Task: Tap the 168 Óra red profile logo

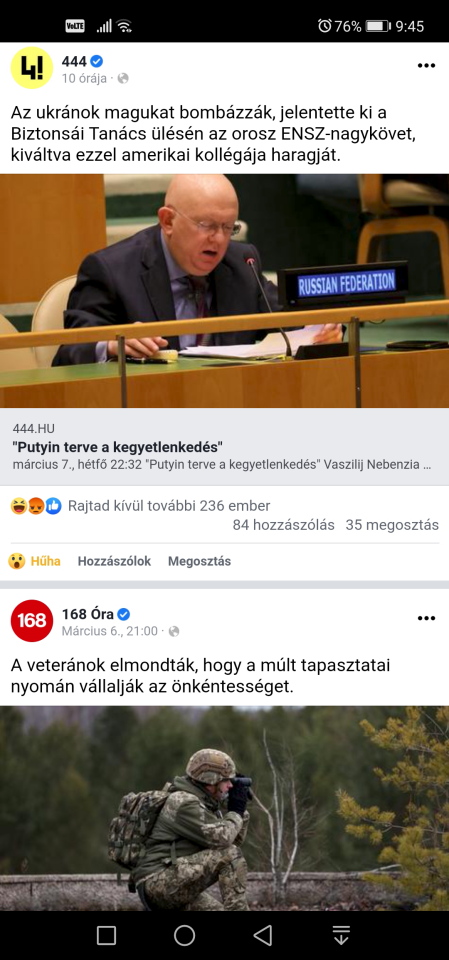Action: [32, 620]
